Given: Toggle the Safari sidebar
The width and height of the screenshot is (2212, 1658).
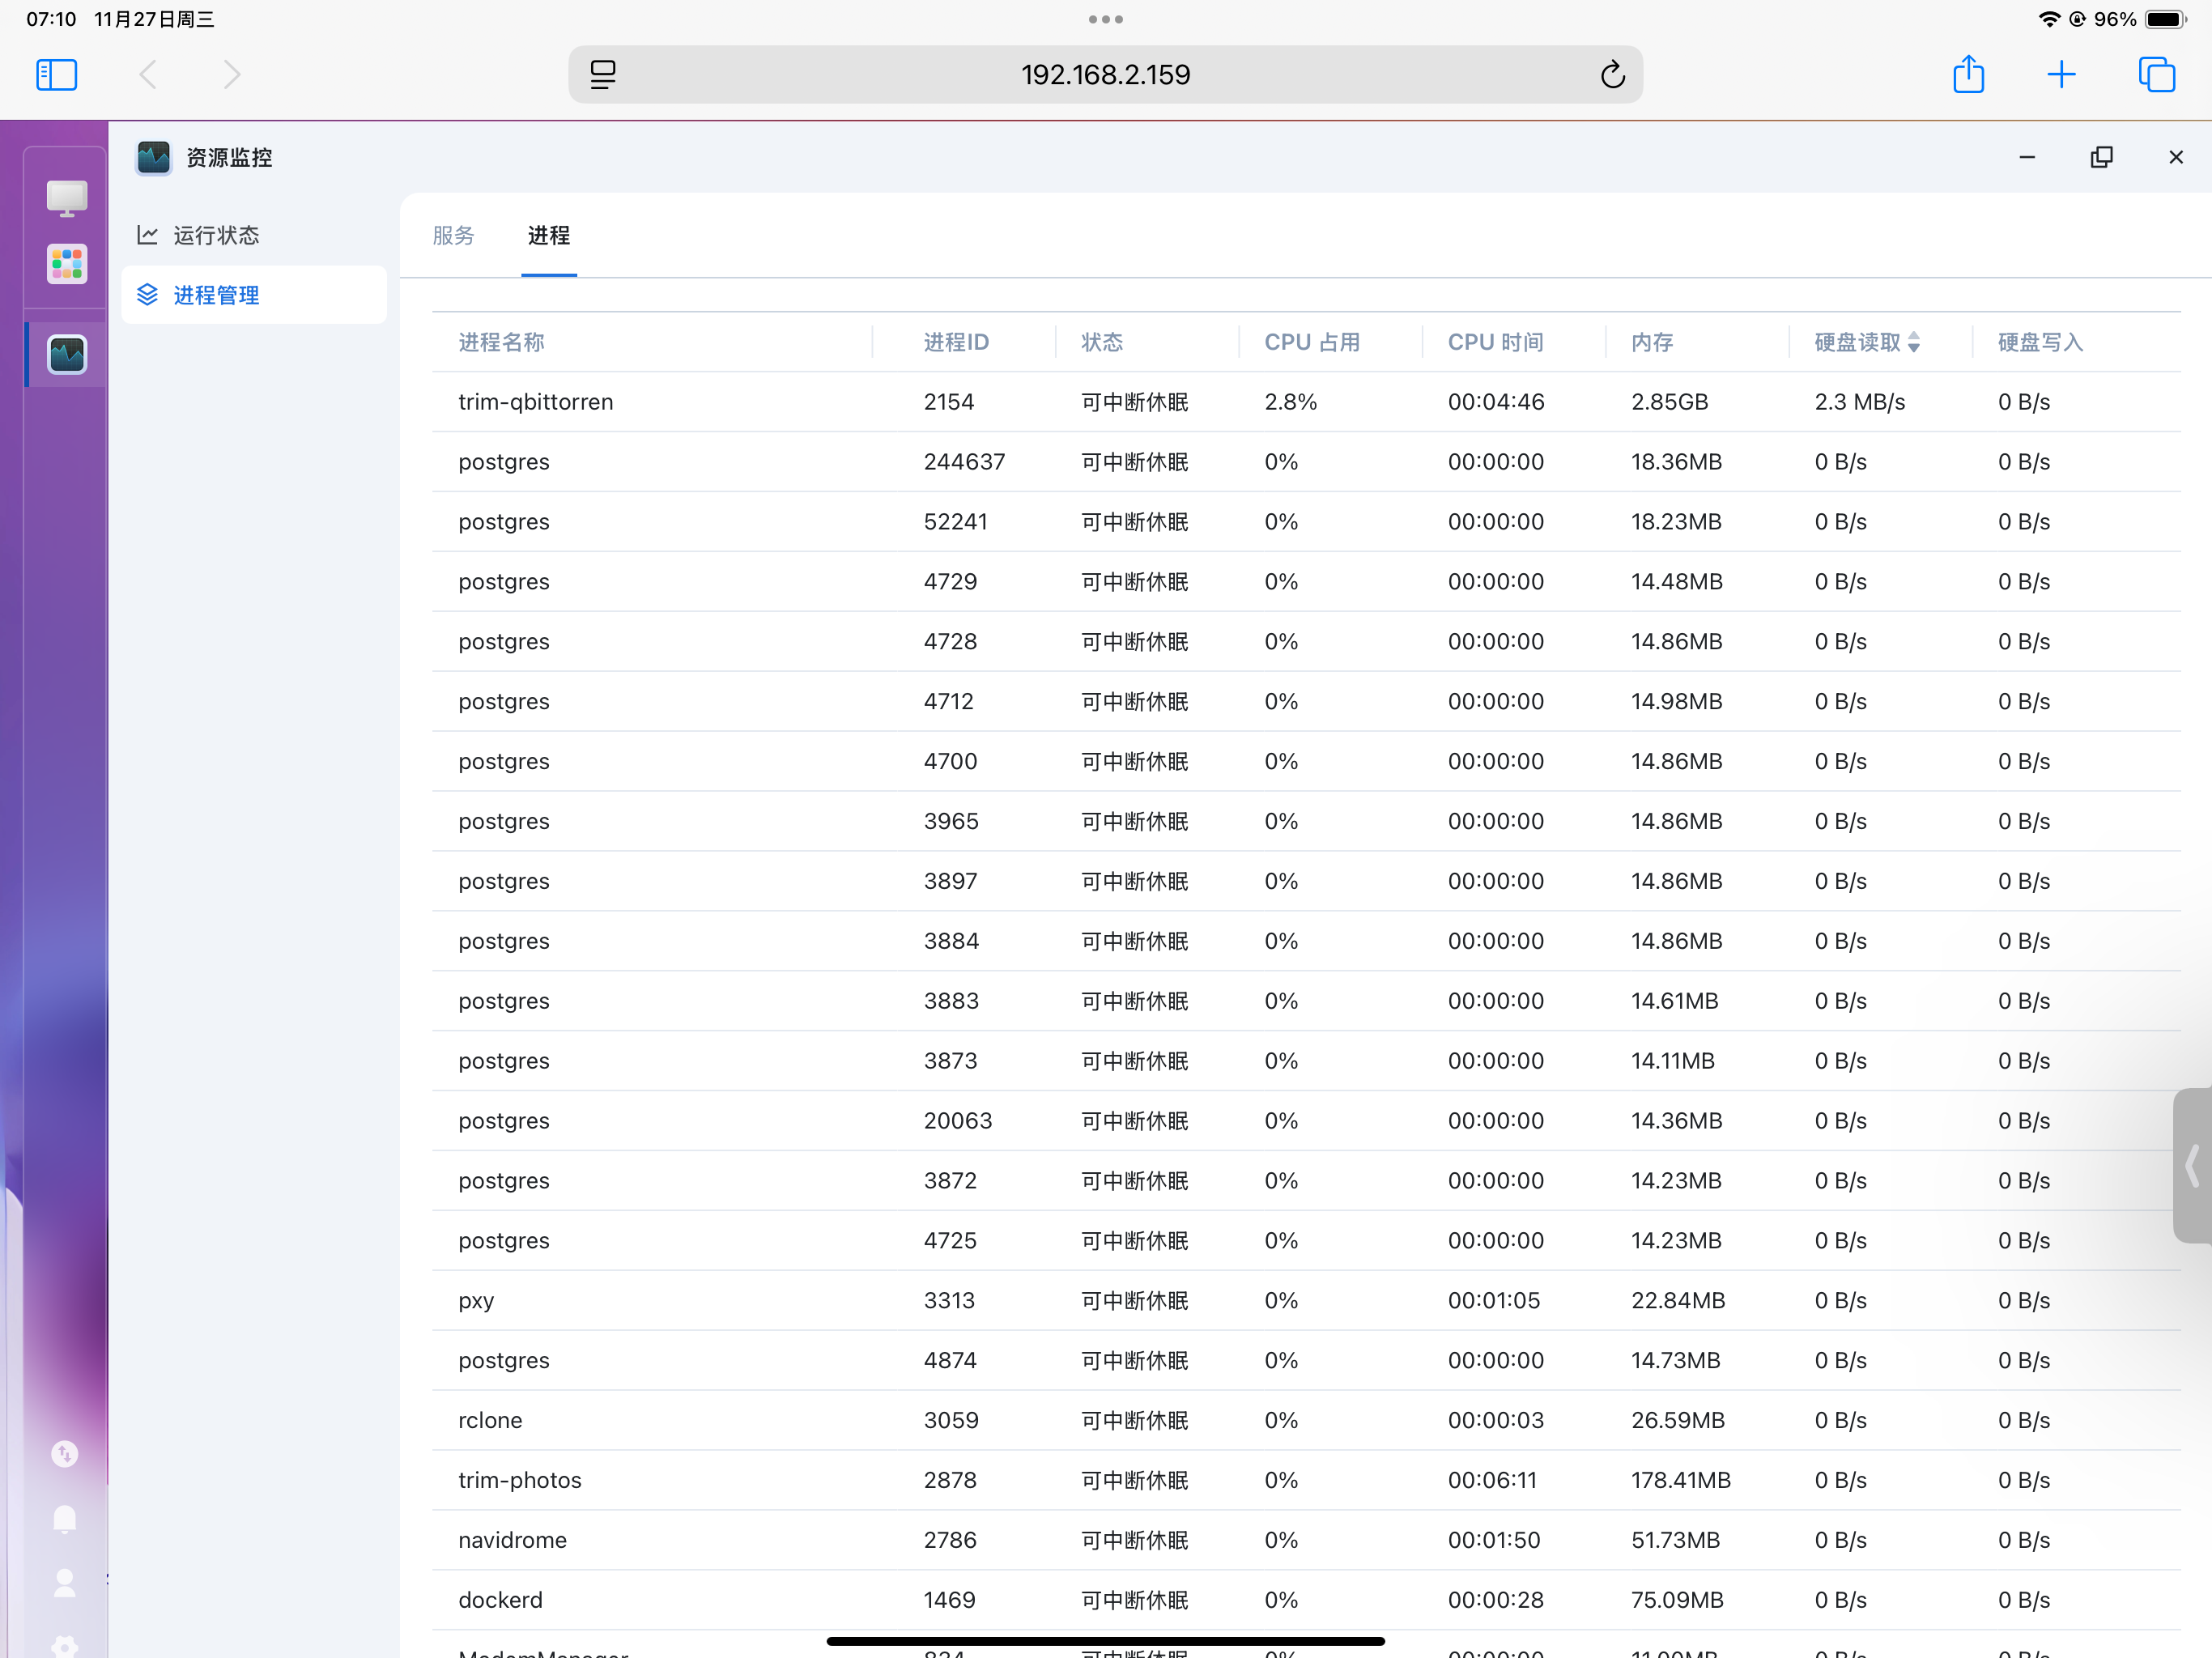Looking at the screenshot, I should [x=56, y=75].
